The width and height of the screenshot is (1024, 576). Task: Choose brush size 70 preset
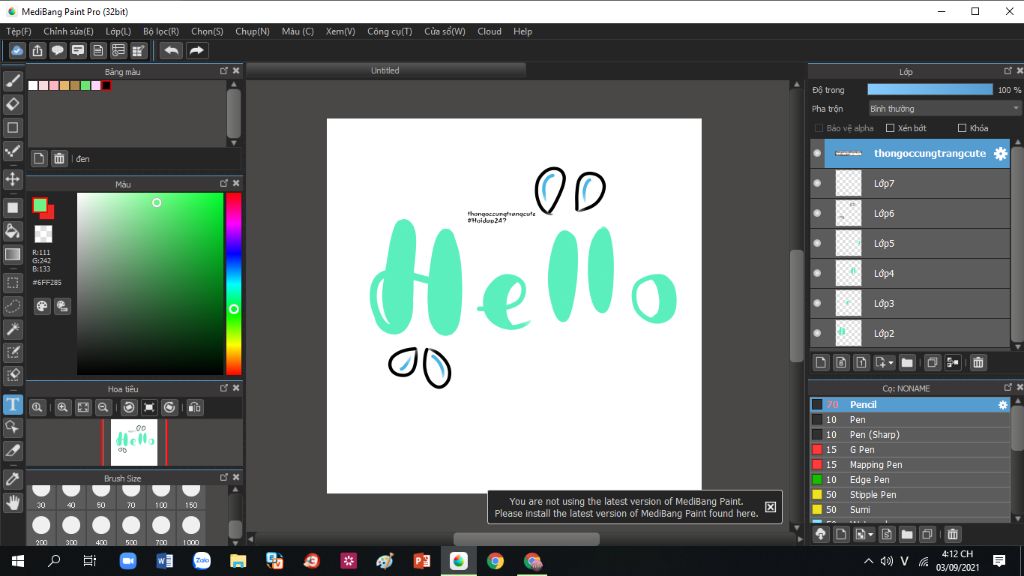tap(131, 496)
